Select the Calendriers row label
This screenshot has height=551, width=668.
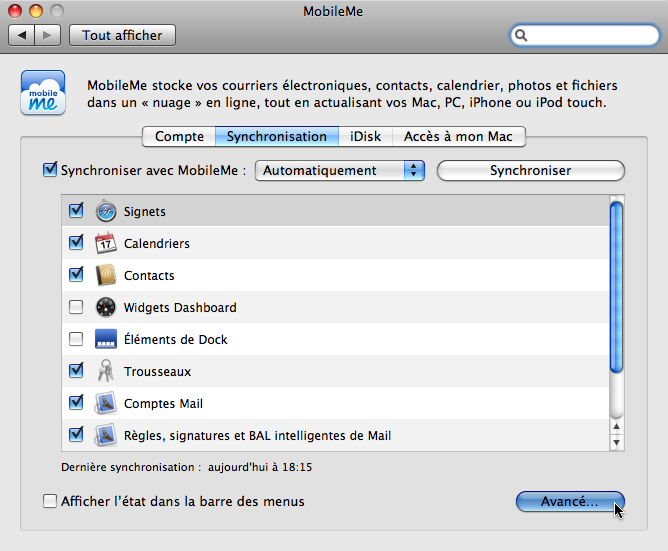pyautogui.click(x=157, y=243)
